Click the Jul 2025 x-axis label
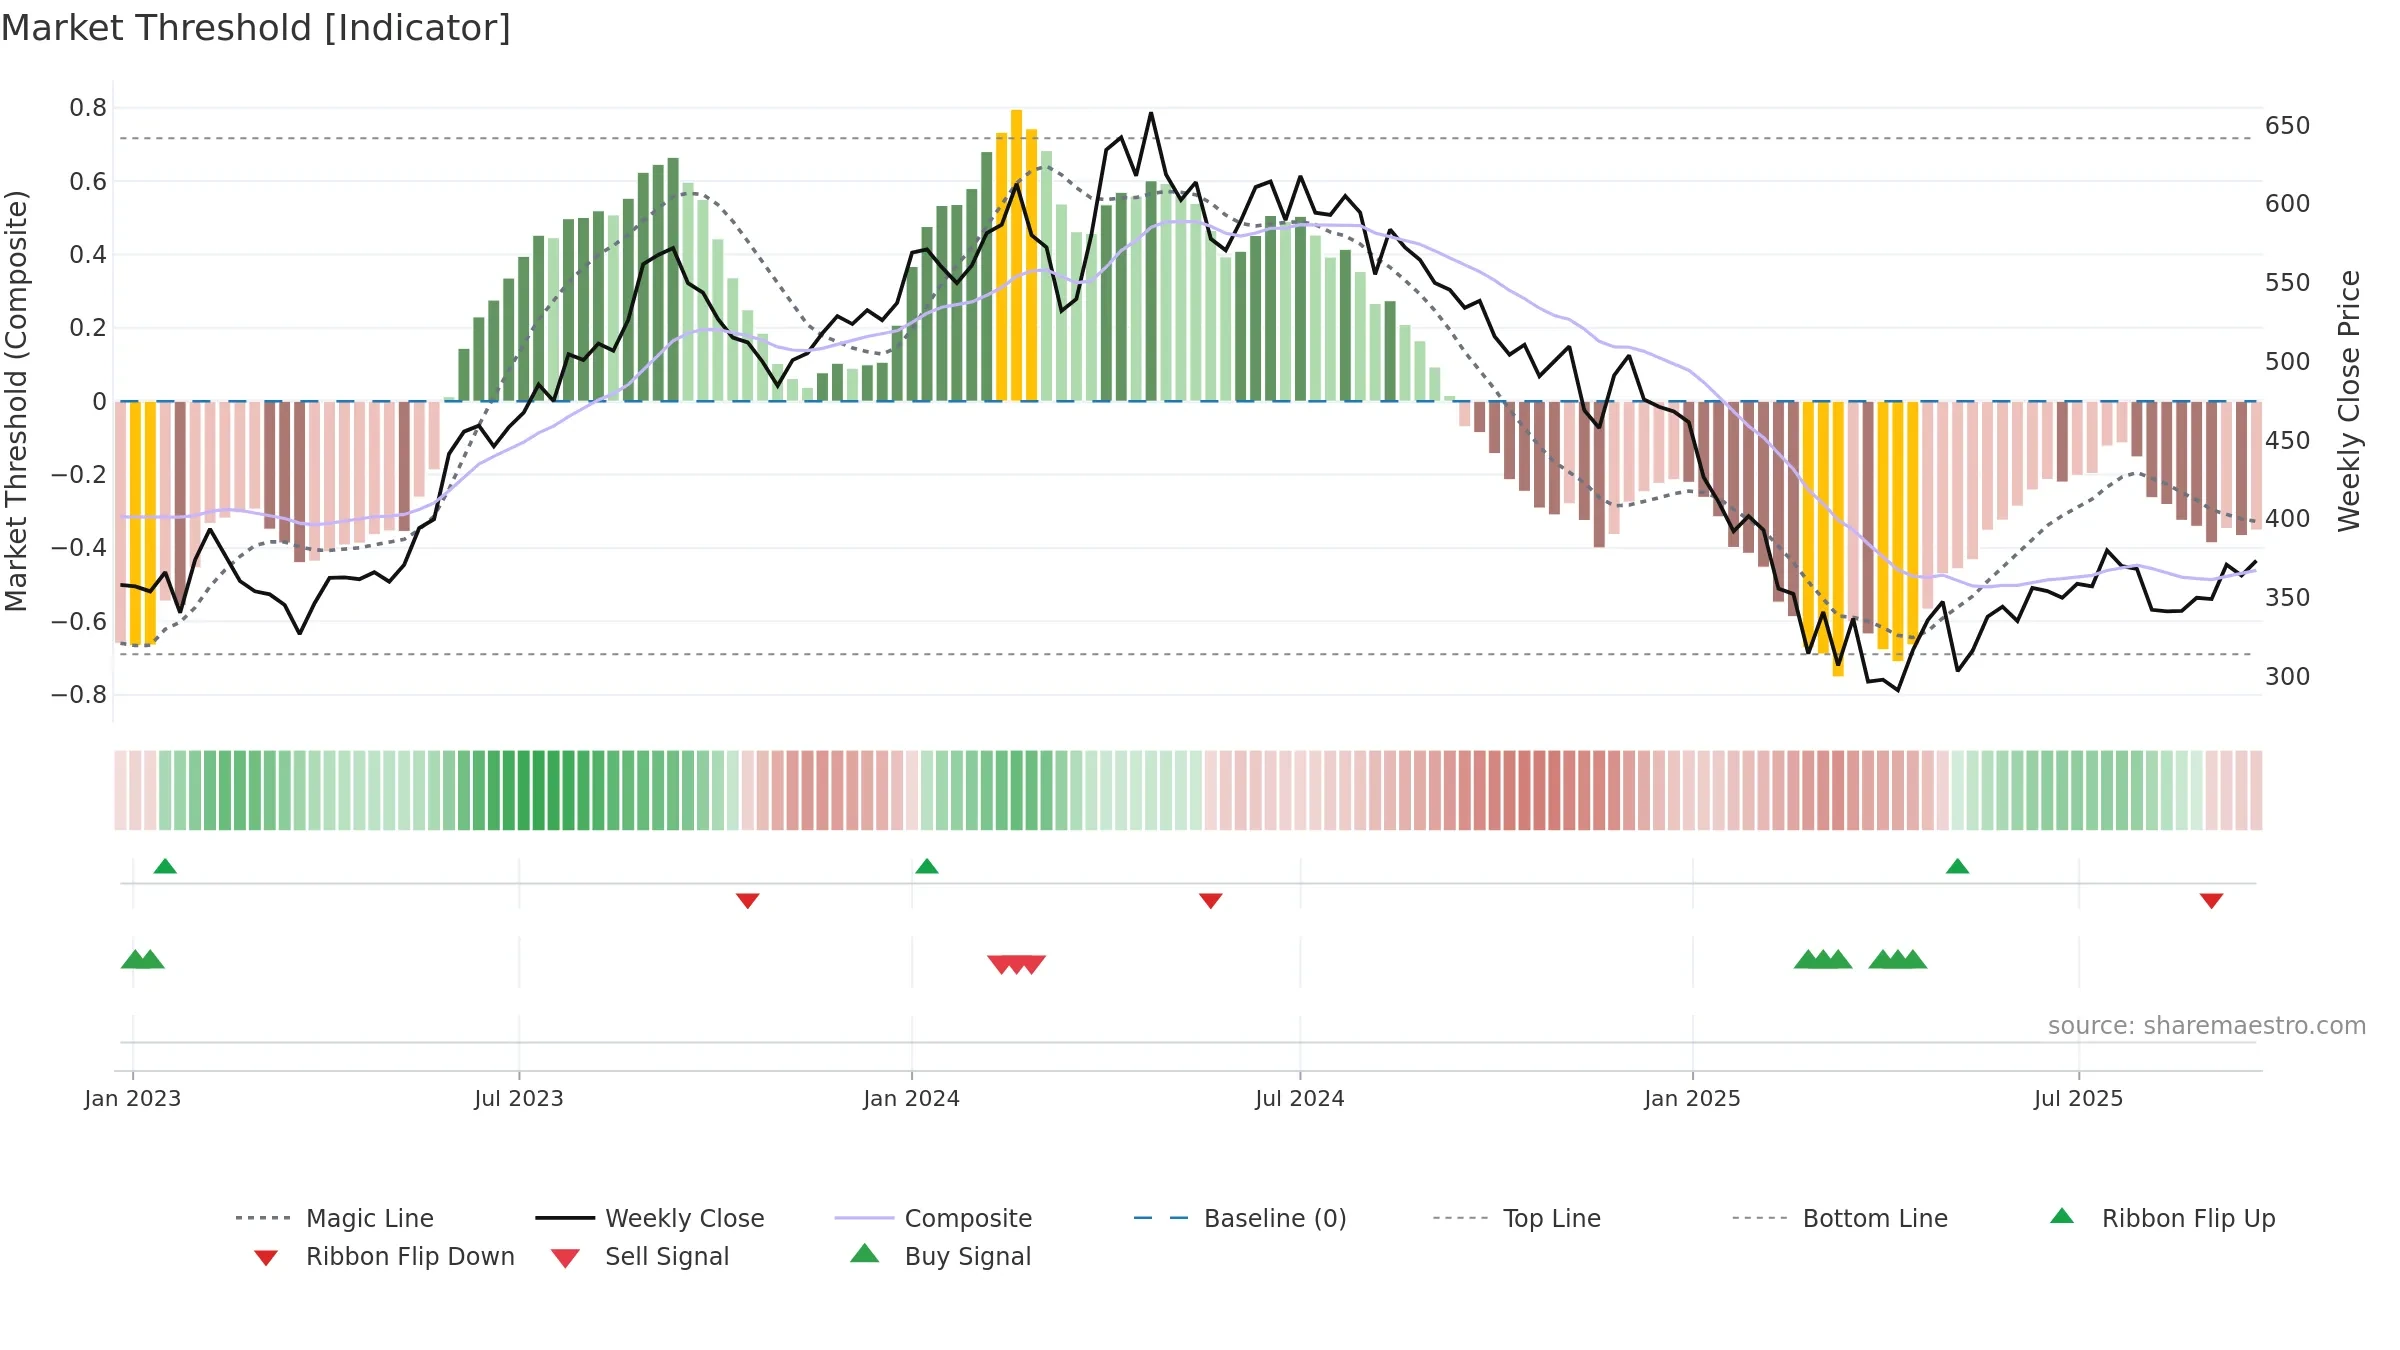The image size is (2400, 1350). tap(2079, 1099)
